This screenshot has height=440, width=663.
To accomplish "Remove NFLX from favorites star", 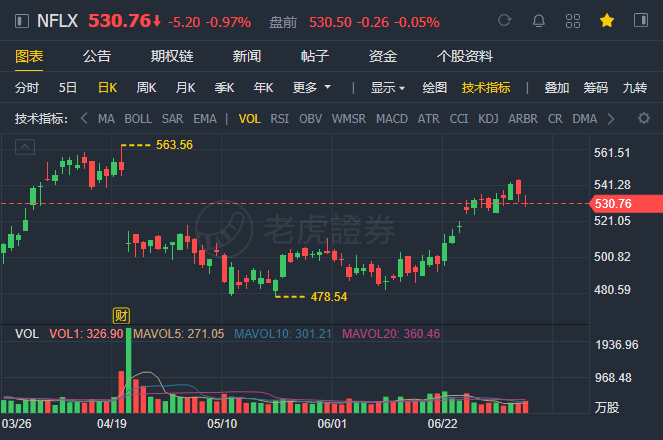I will tap(607, 20).
